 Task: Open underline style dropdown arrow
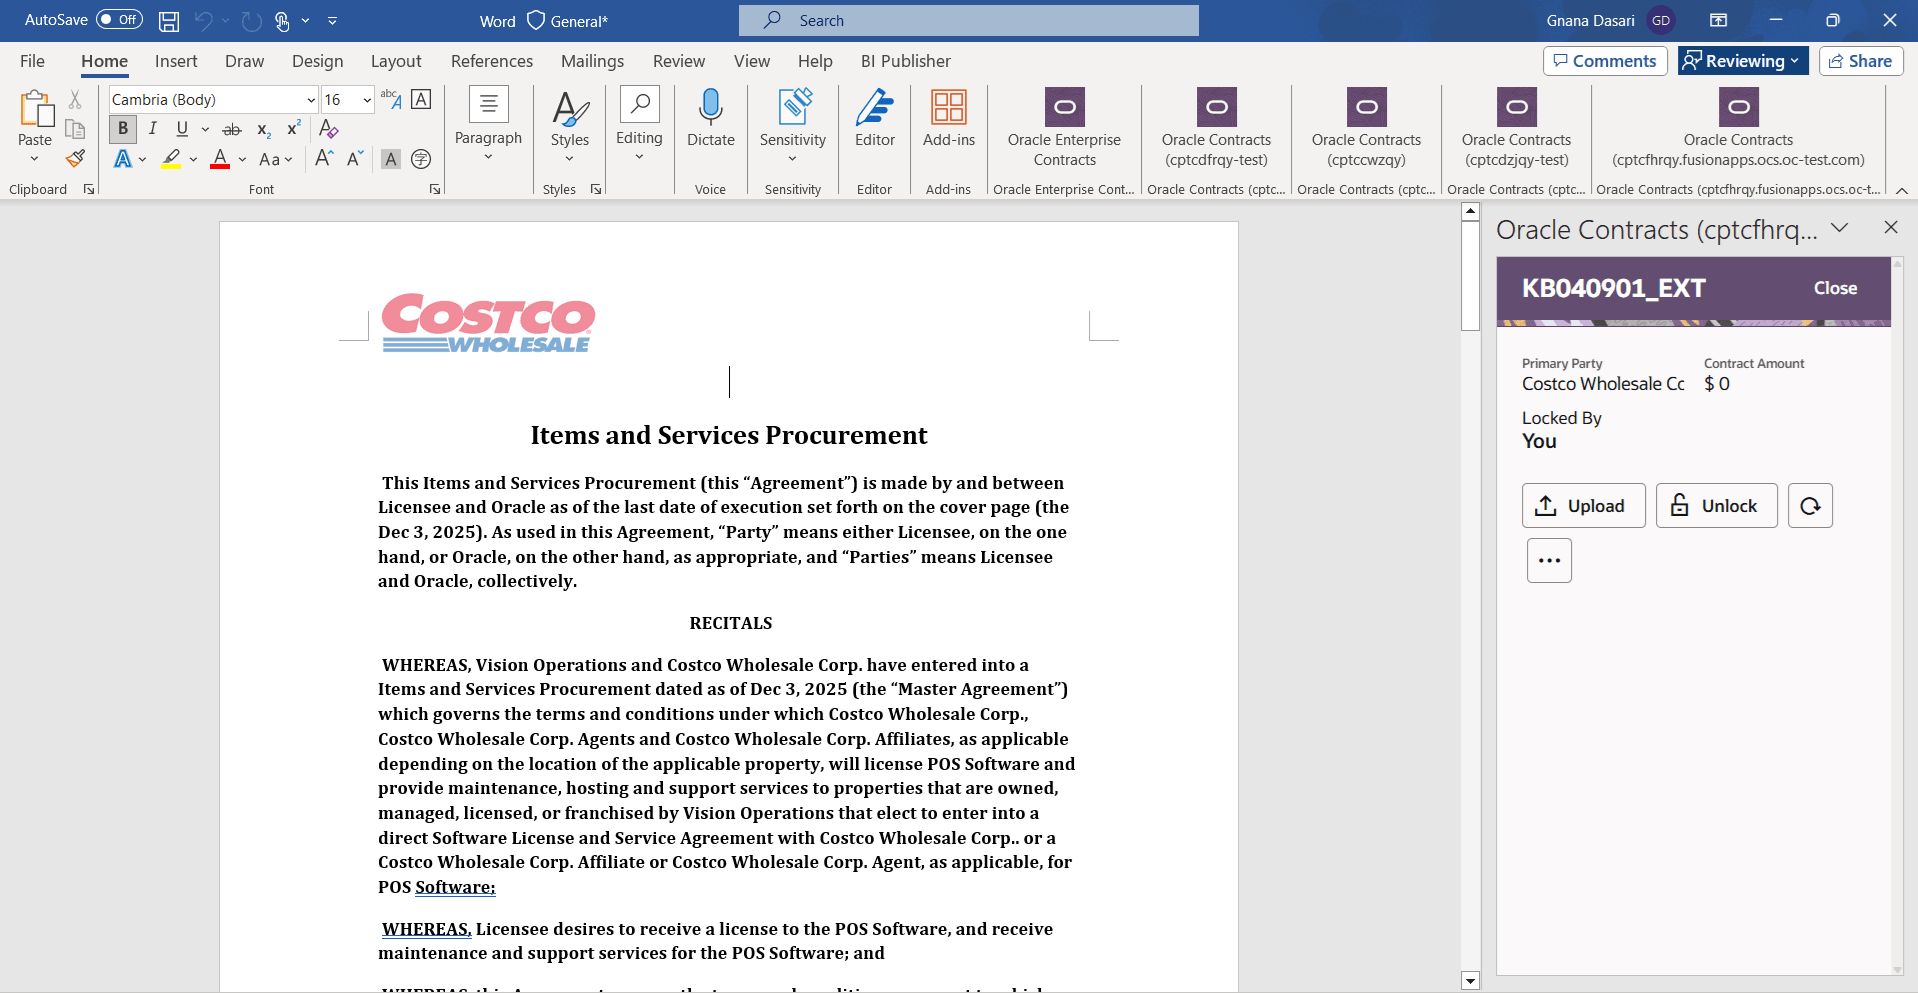[x=205, y=129]
